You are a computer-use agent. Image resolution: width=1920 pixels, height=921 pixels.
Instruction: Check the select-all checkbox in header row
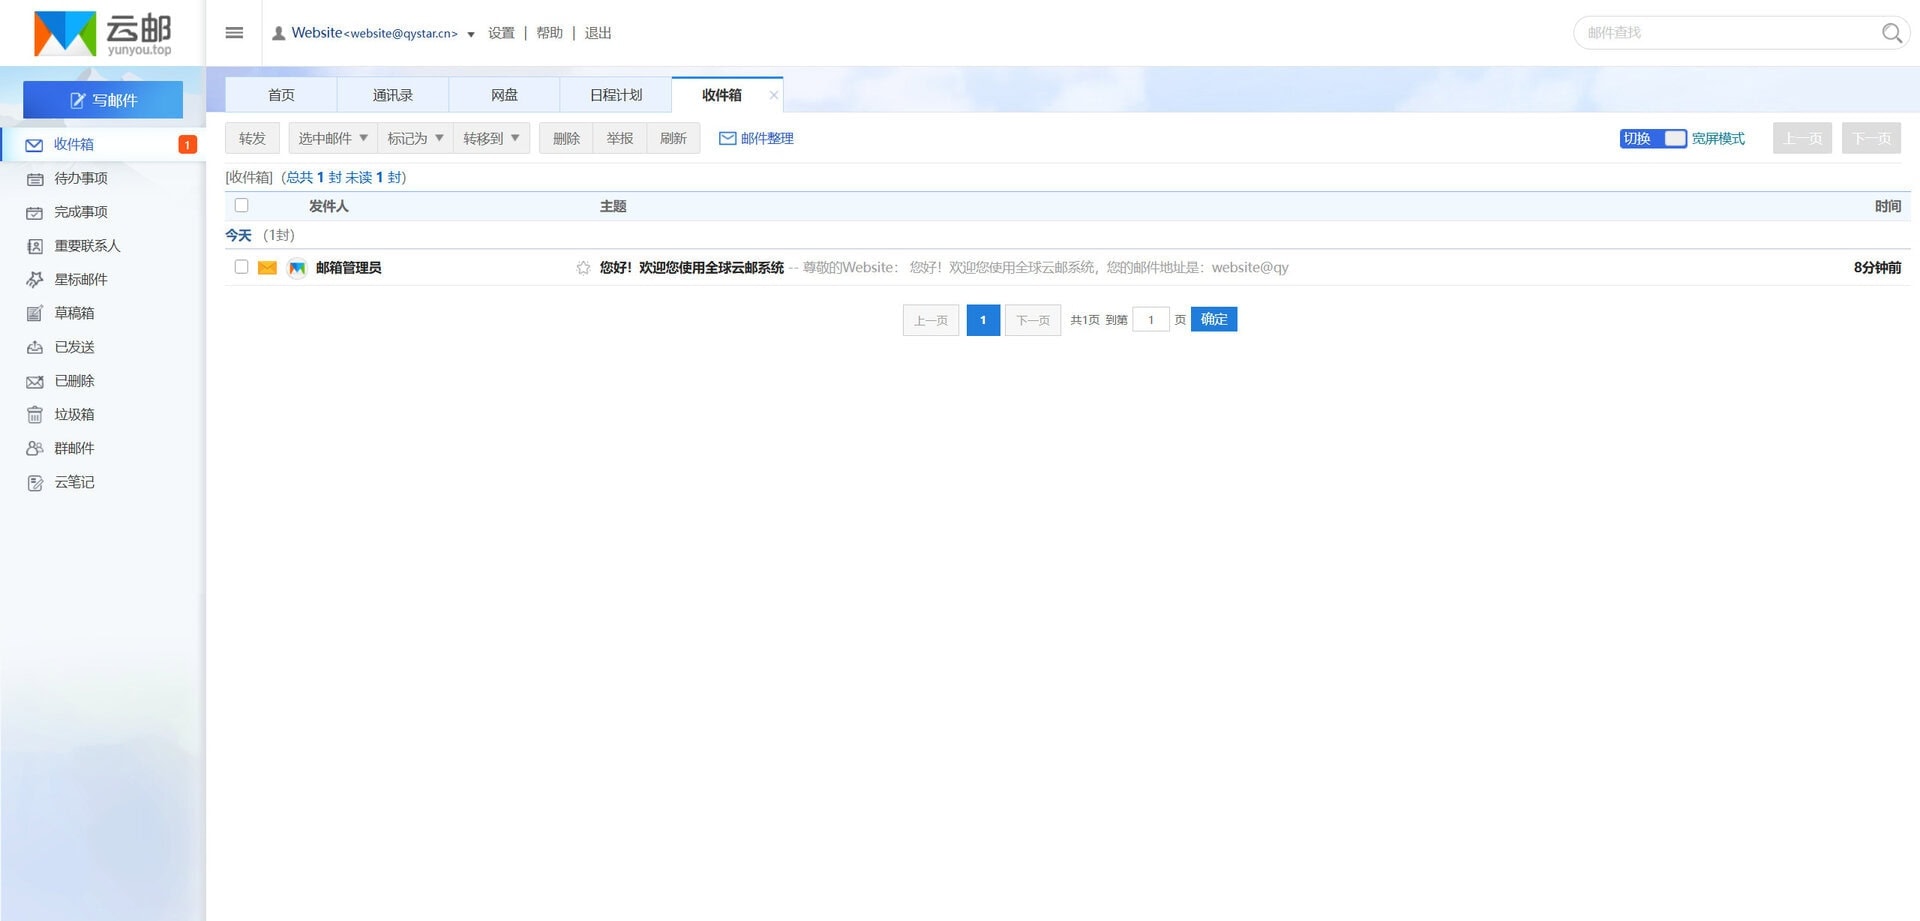[x=241, y=205]
